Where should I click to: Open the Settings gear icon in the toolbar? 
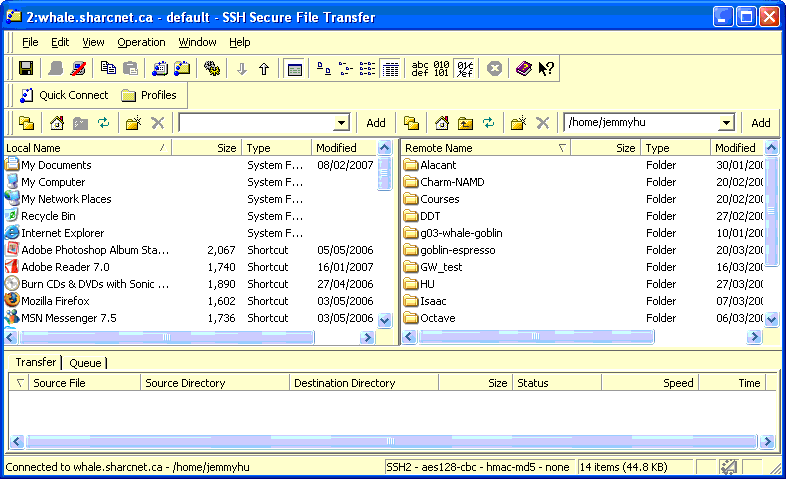(x=212, y=69)
